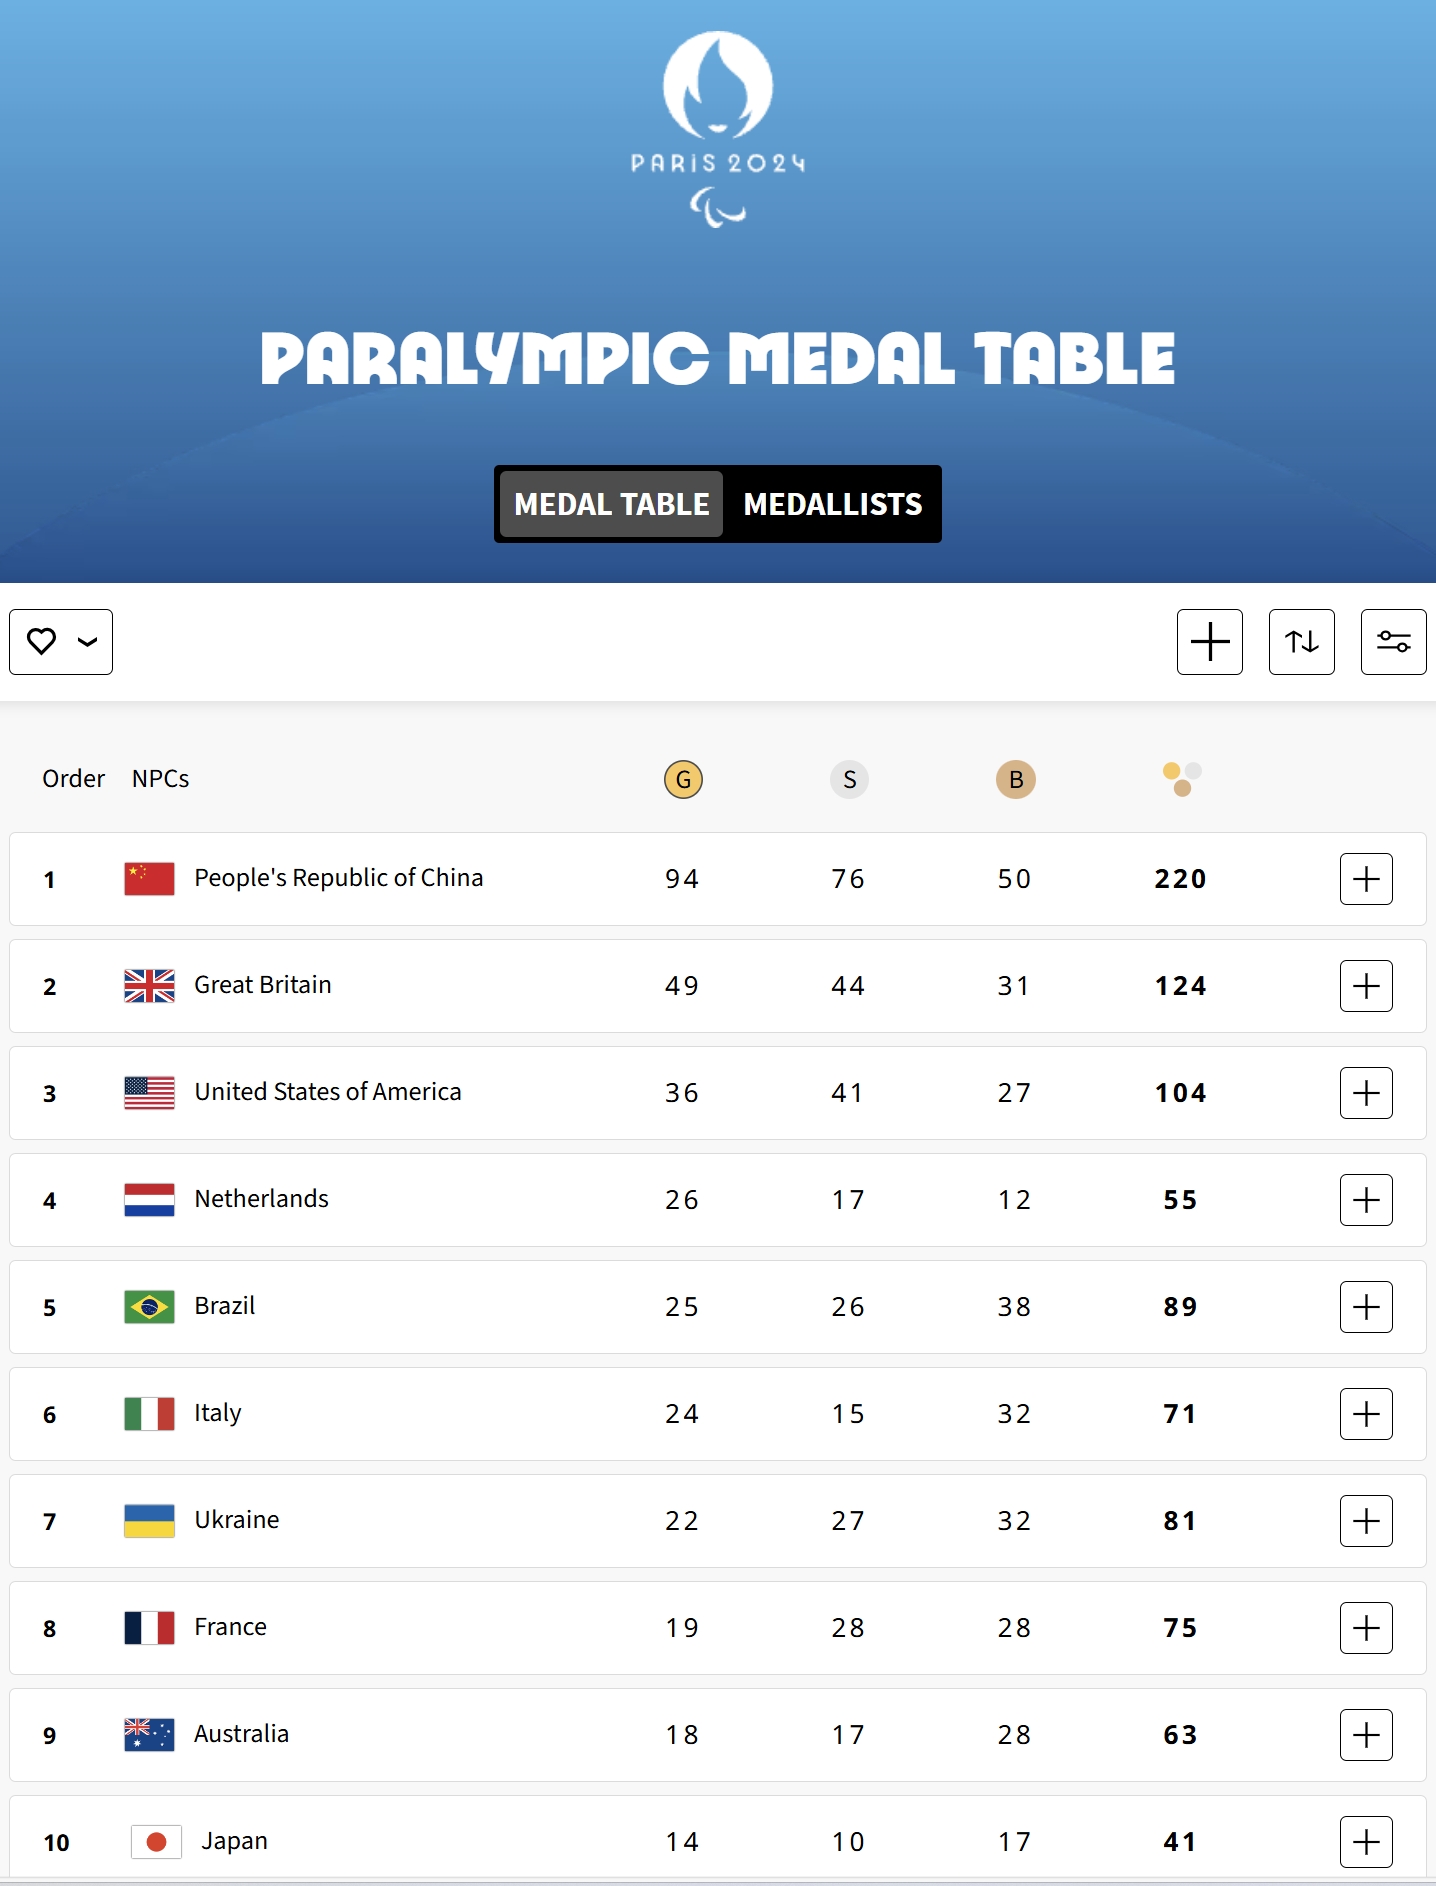The height and width of the screenshot is (1886, 1436).
Task: Click the Ukraine flag thumbnail
Action: click(x=149, y=1521)
